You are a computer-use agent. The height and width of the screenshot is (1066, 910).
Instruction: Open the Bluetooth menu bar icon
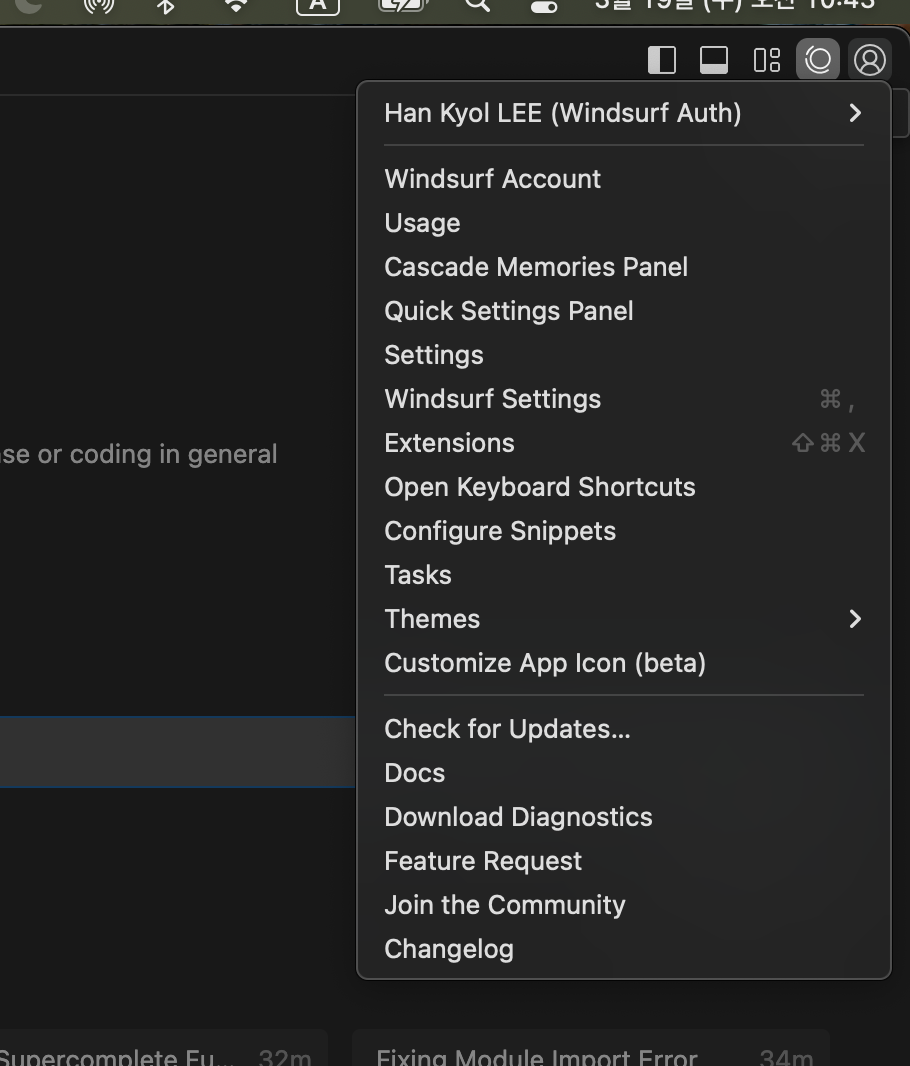point(166,5)
